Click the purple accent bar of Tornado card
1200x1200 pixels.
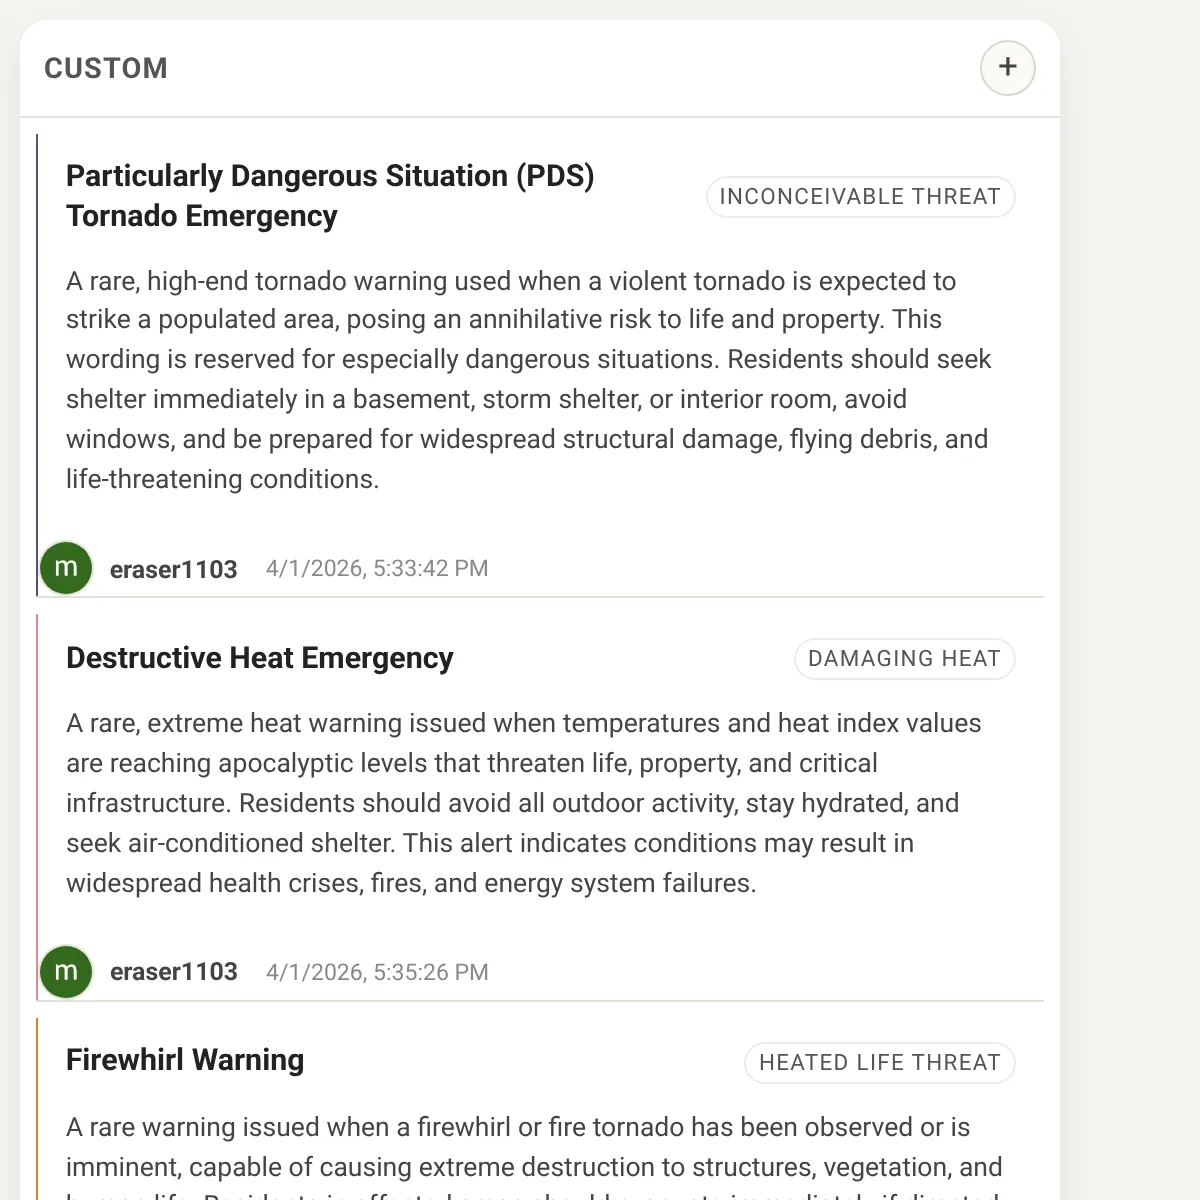coord(37,365)
